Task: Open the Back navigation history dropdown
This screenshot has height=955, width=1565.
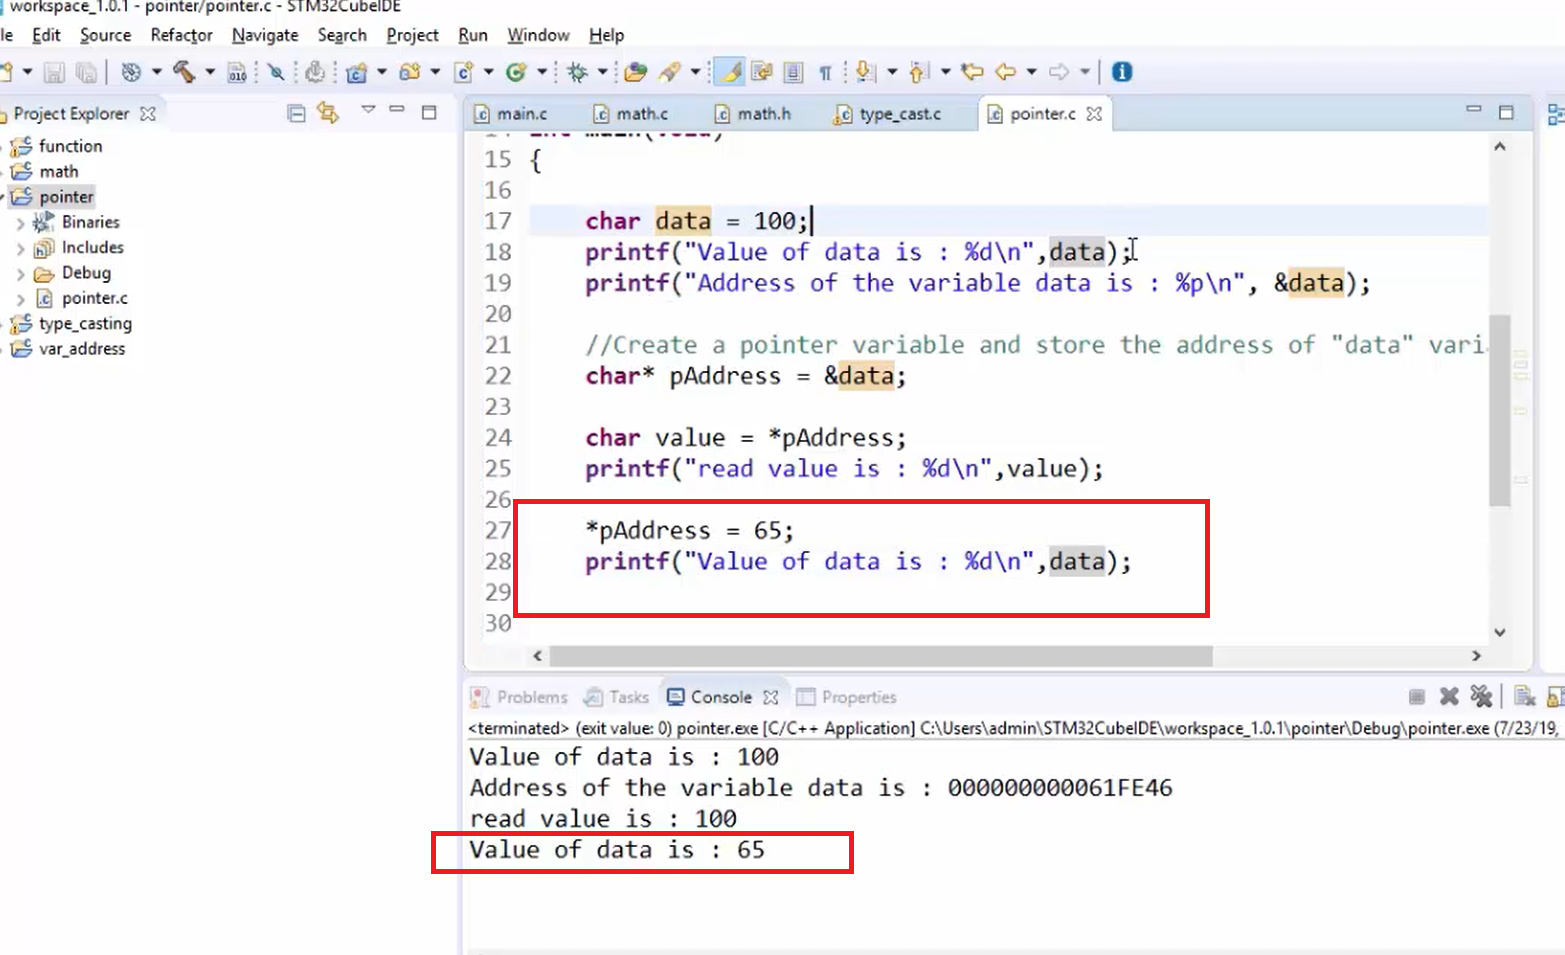Action: (x=1031, y=72)
